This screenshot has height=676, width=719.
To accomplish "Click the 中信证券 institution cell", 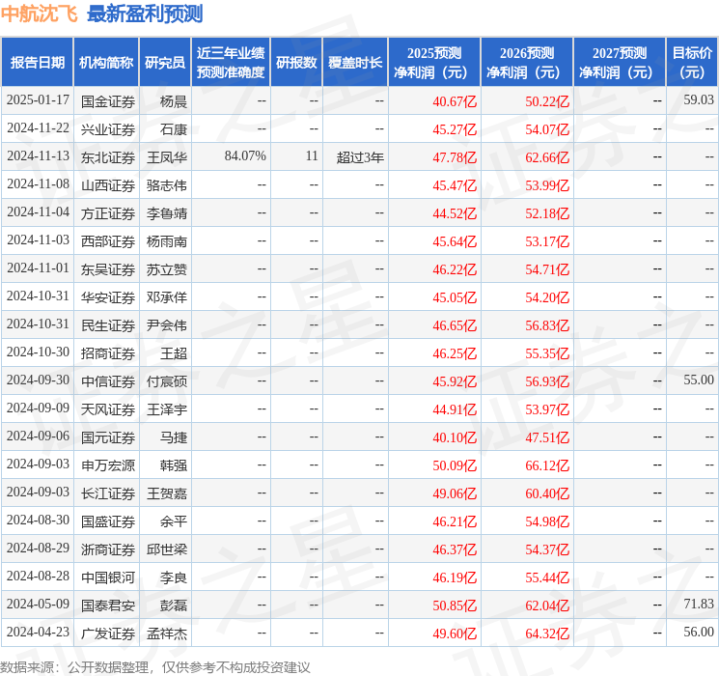I will pyautogui.click(x=108, y=381).
